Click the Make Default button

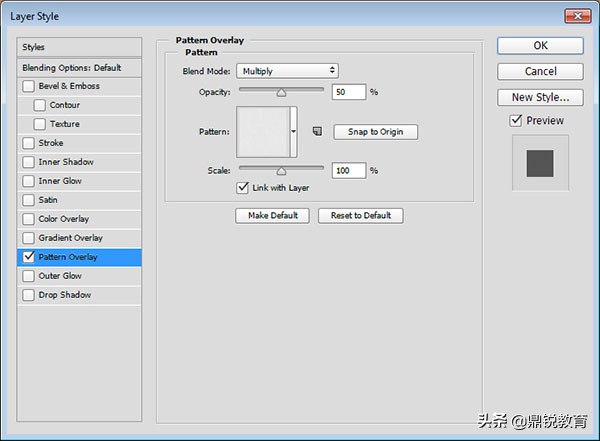point(272,216)
